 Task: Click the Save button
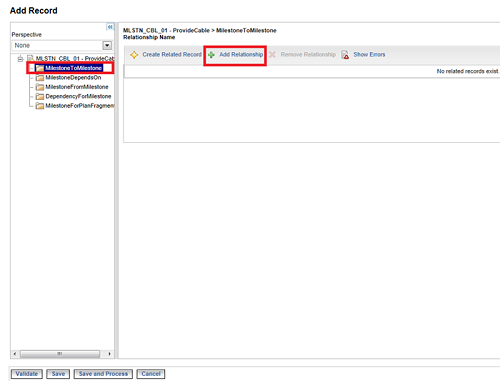[x=58, y=374]
